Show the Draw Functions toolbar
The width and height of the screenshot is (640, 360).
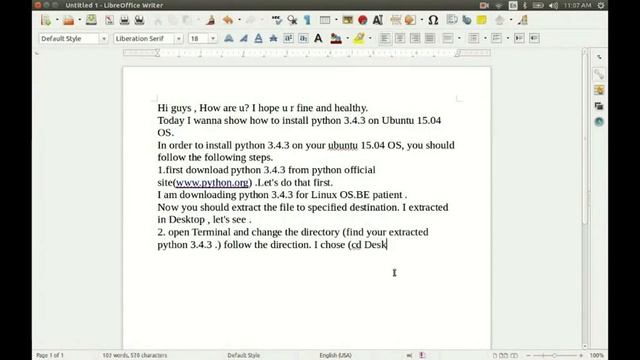tap(522, 20)
